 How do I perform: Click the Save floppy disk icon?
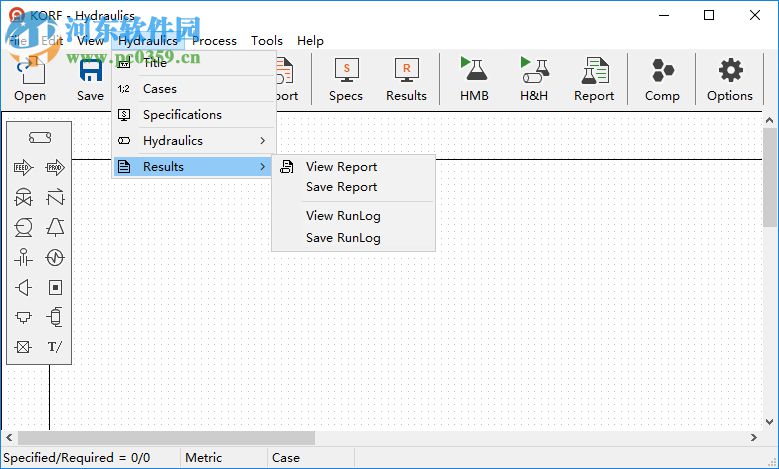(x=90, y=71)
